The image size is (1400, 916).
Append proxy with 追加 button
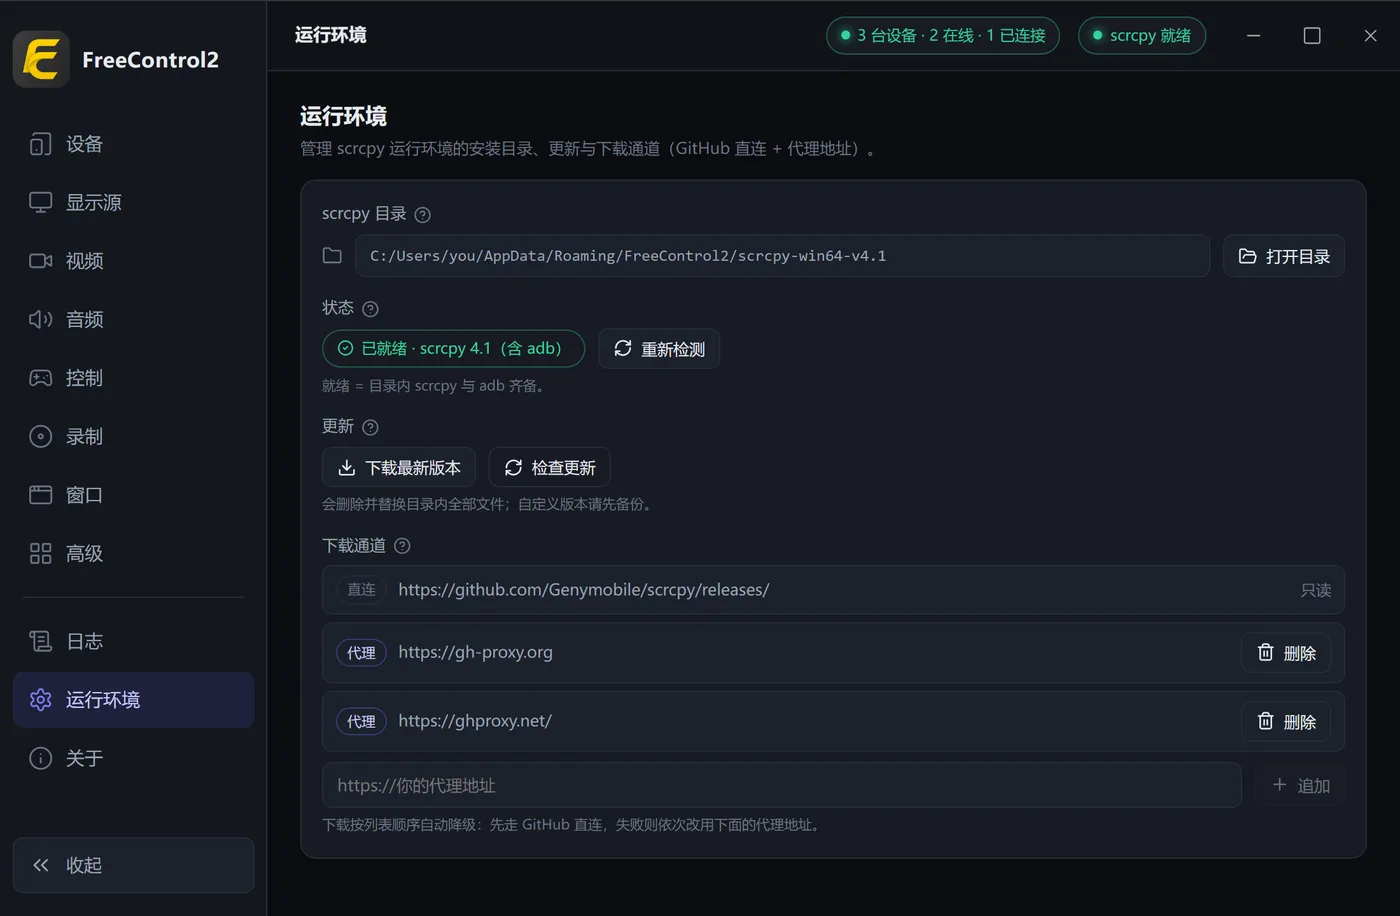click(1300, 785)
